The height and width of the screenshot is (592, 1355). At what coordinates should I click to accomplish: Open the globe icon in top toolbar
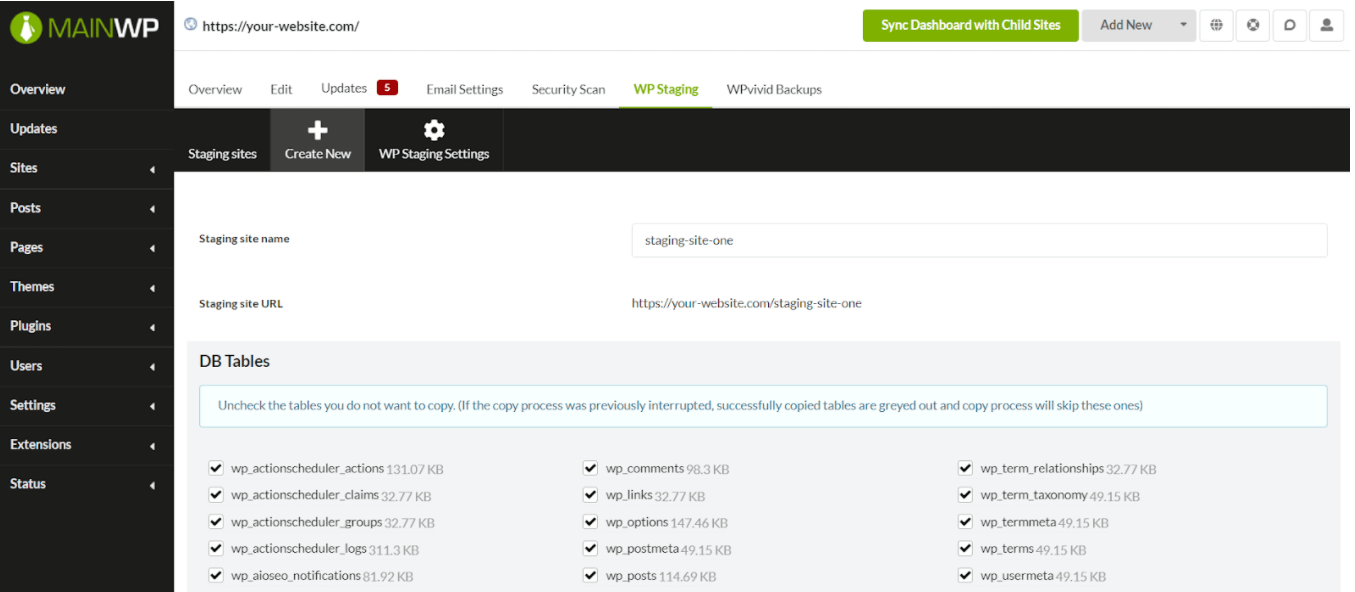click(x=1216, y=25)
